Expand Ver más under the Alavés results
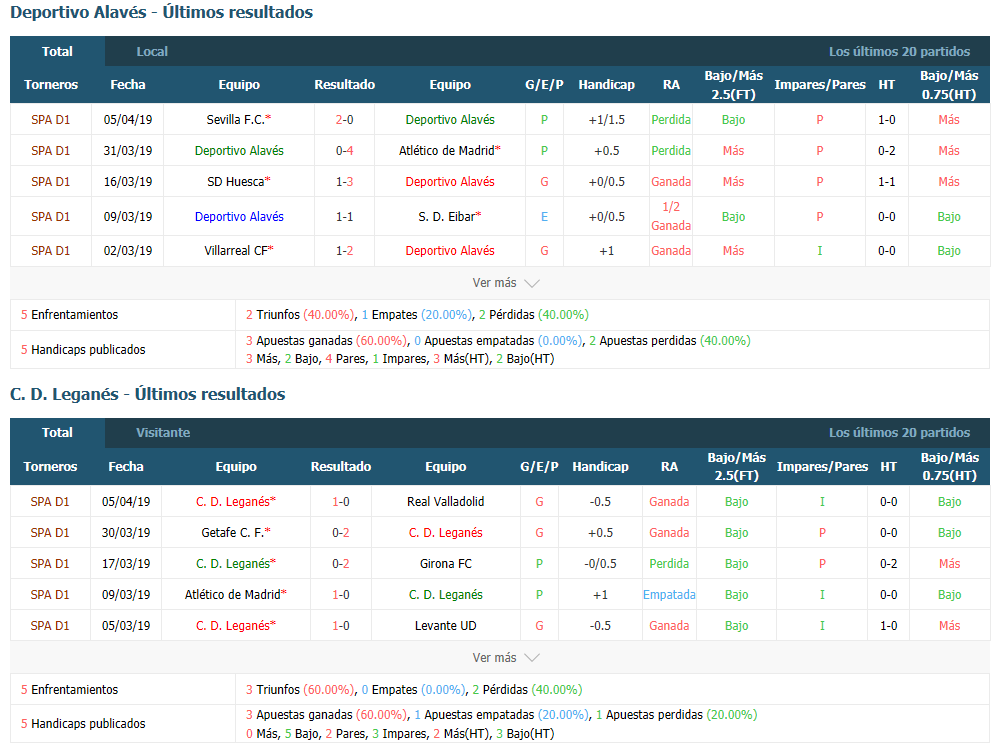The width and height of the screenshot is (1001, 749). (x=506, y=283)
